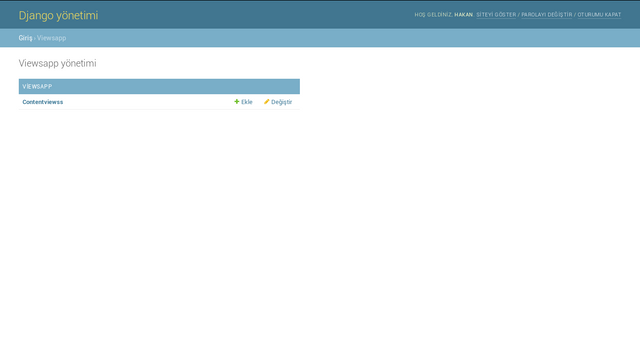This screenshot has height=360, width=640.
Task: Click the Ekle text link
Action: 247,102
